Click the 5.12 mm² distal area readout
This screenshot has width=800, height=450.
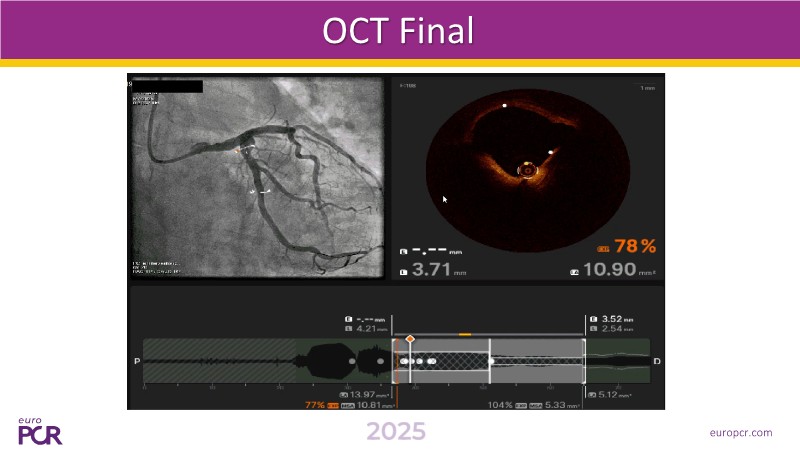614,395
